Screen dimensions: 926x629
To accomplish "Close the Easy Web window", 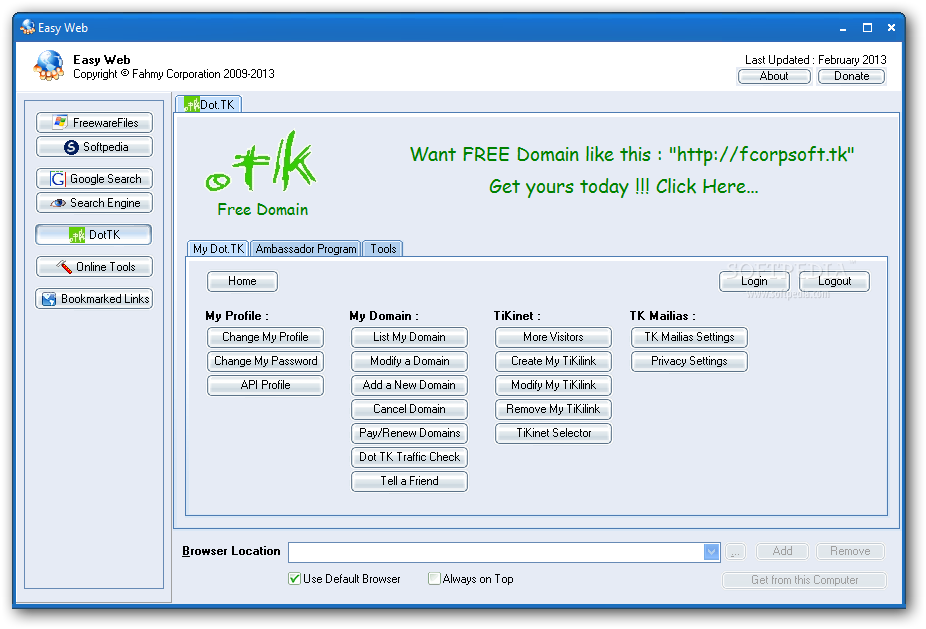I will (891, 28).
